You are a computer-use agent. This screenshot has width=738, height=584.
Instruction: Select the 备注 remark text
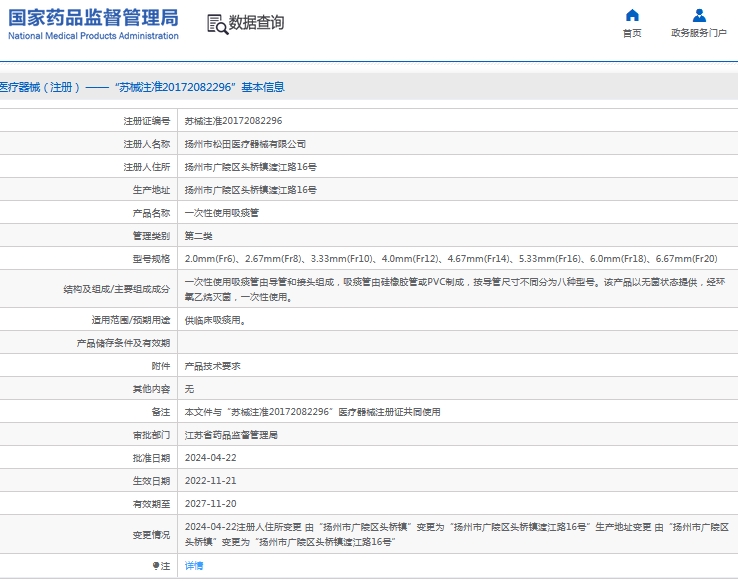pos(313,412)
